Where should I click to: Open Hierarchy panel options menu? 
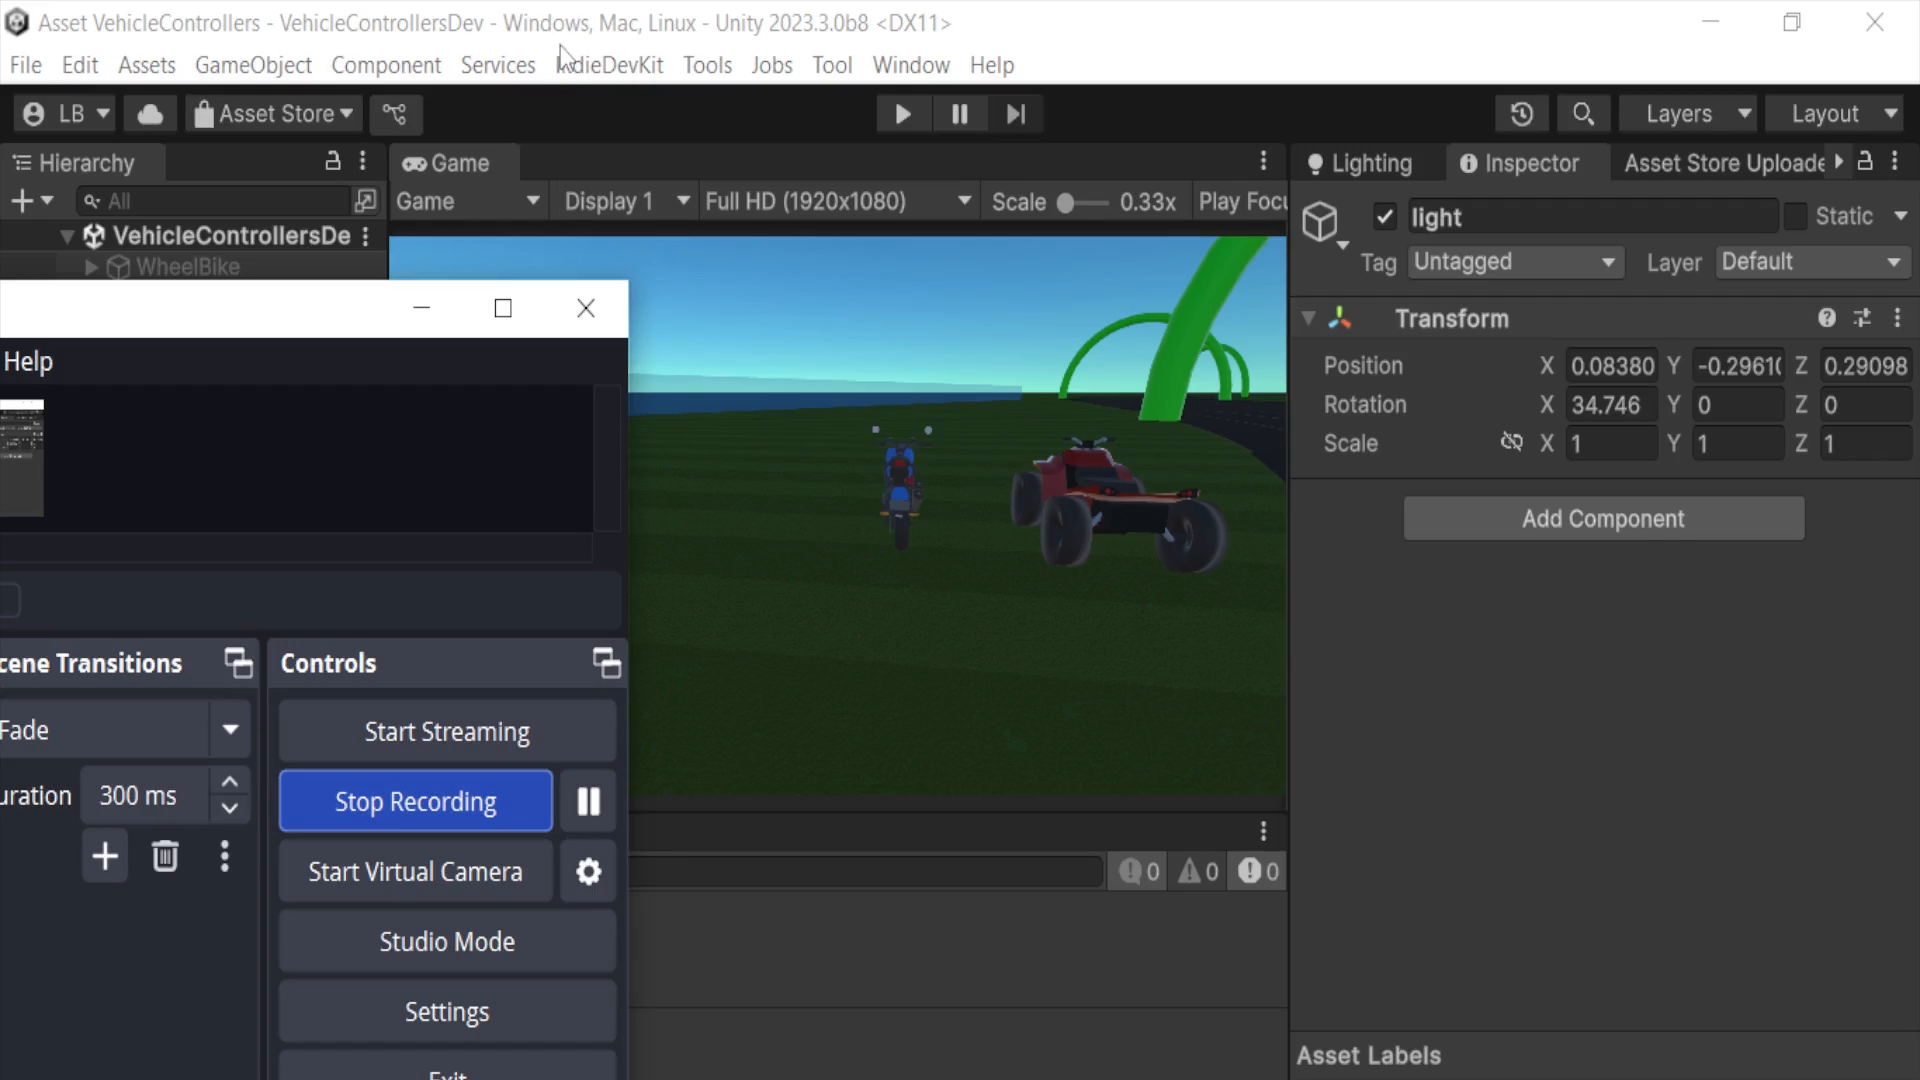pos(363,161)
